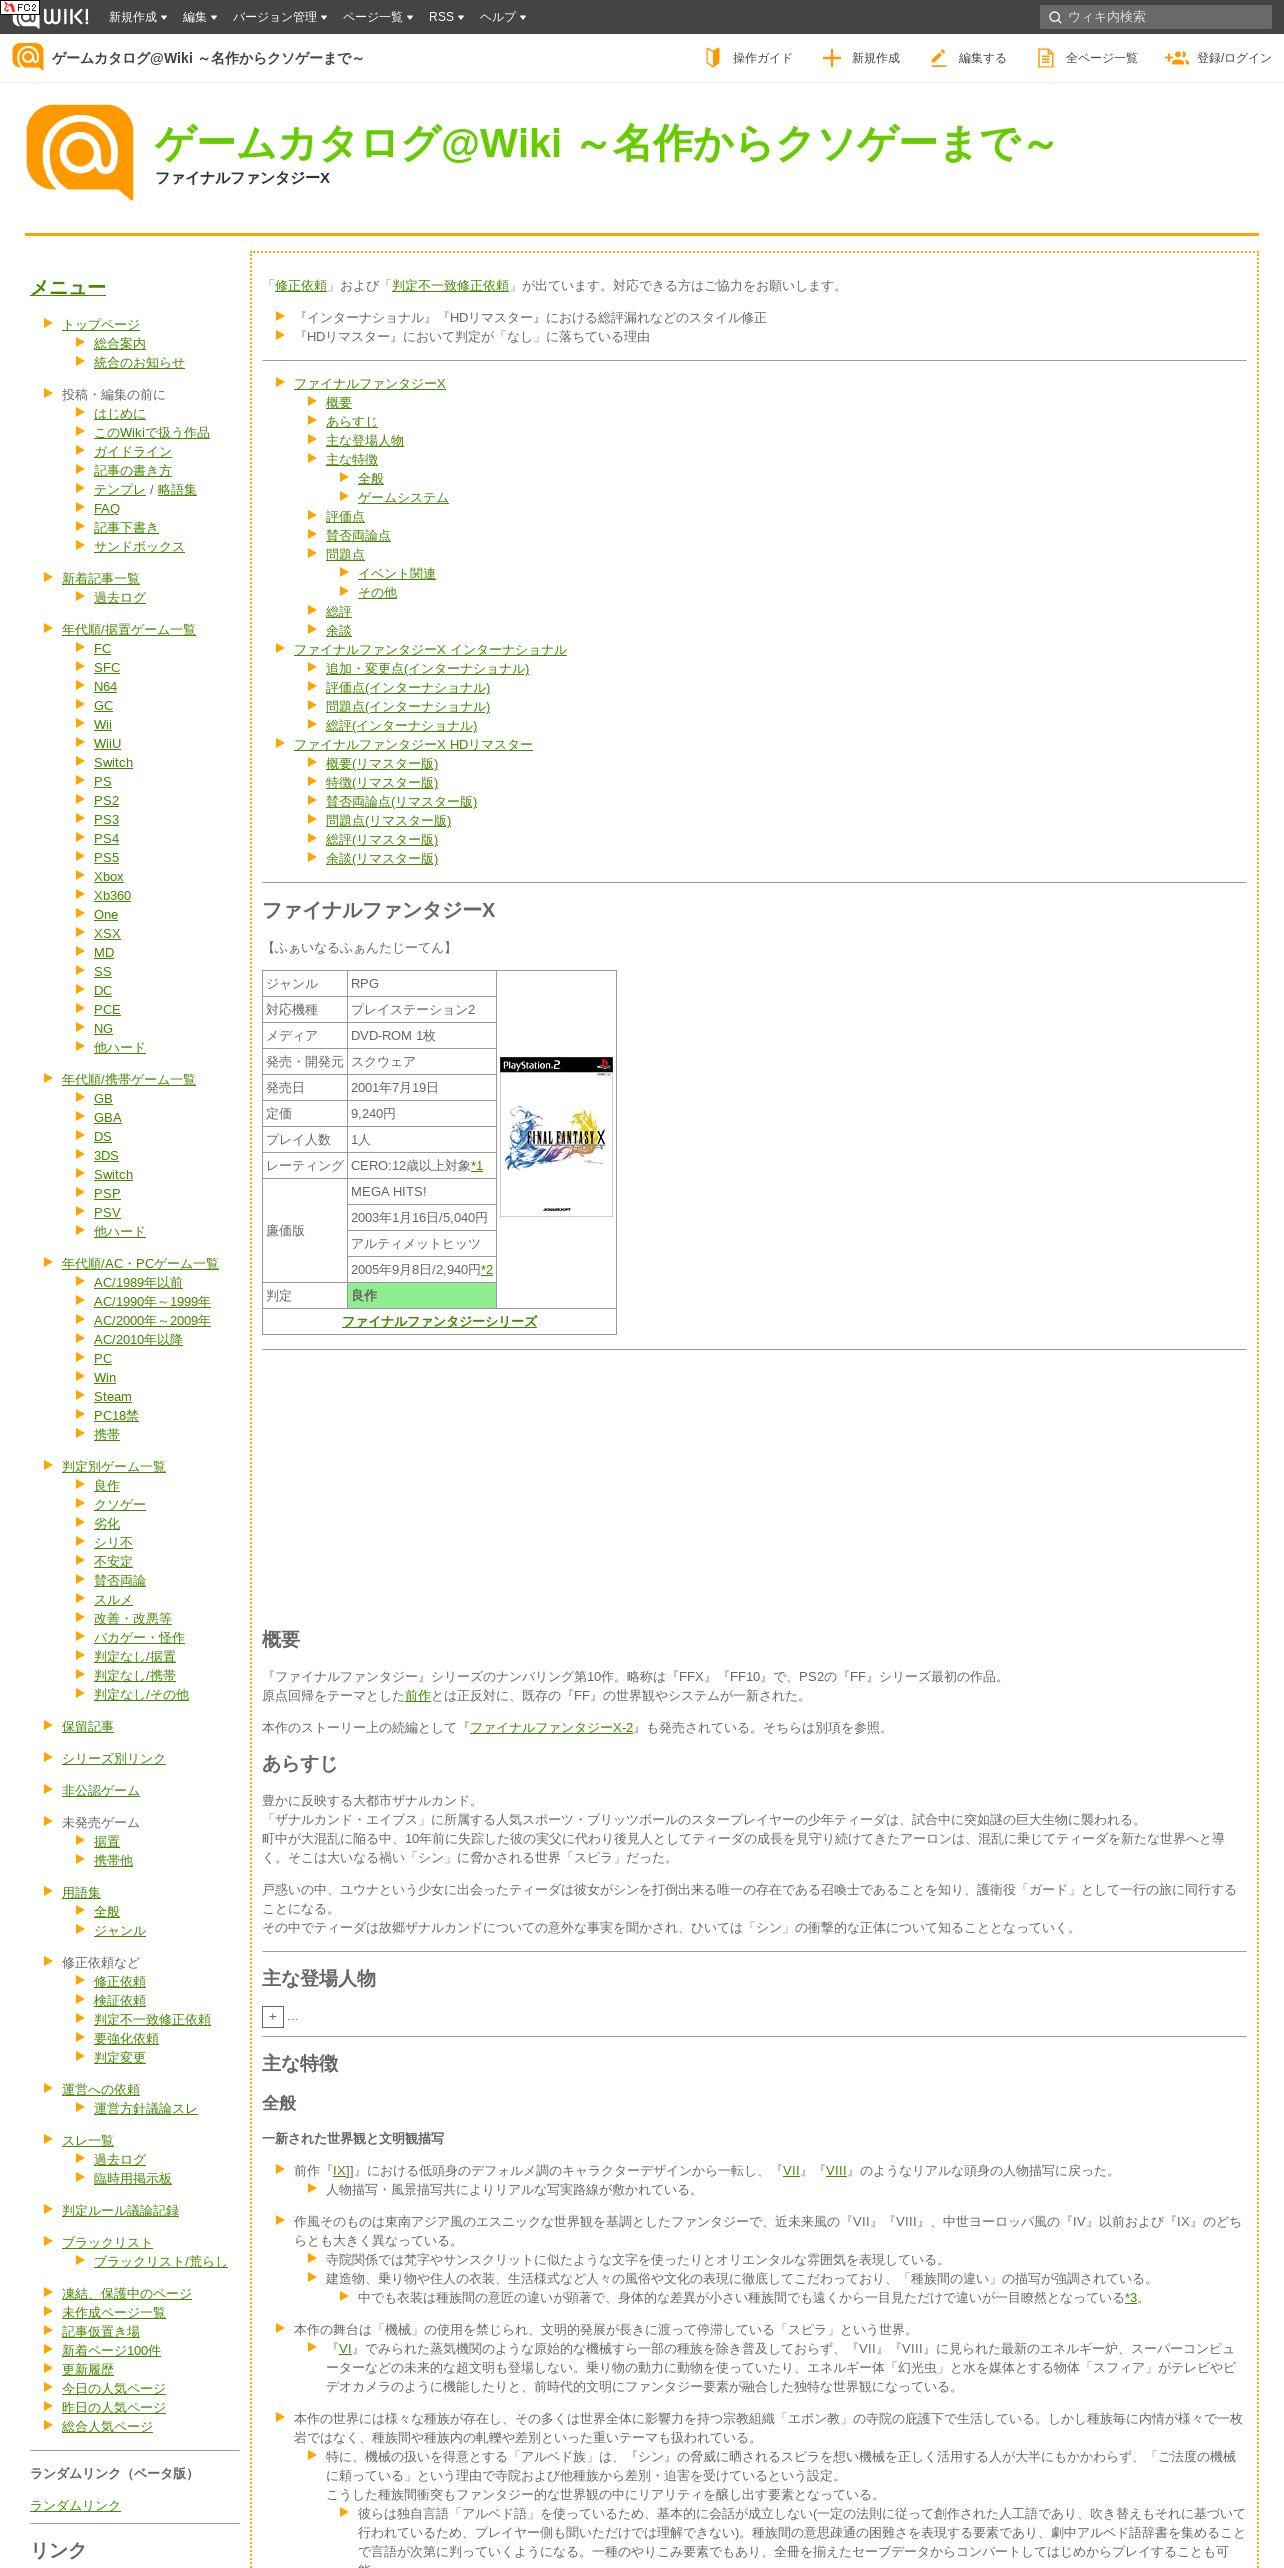
Task: Open the ブラックリスト sidebar link
Action: point(107,2243)
